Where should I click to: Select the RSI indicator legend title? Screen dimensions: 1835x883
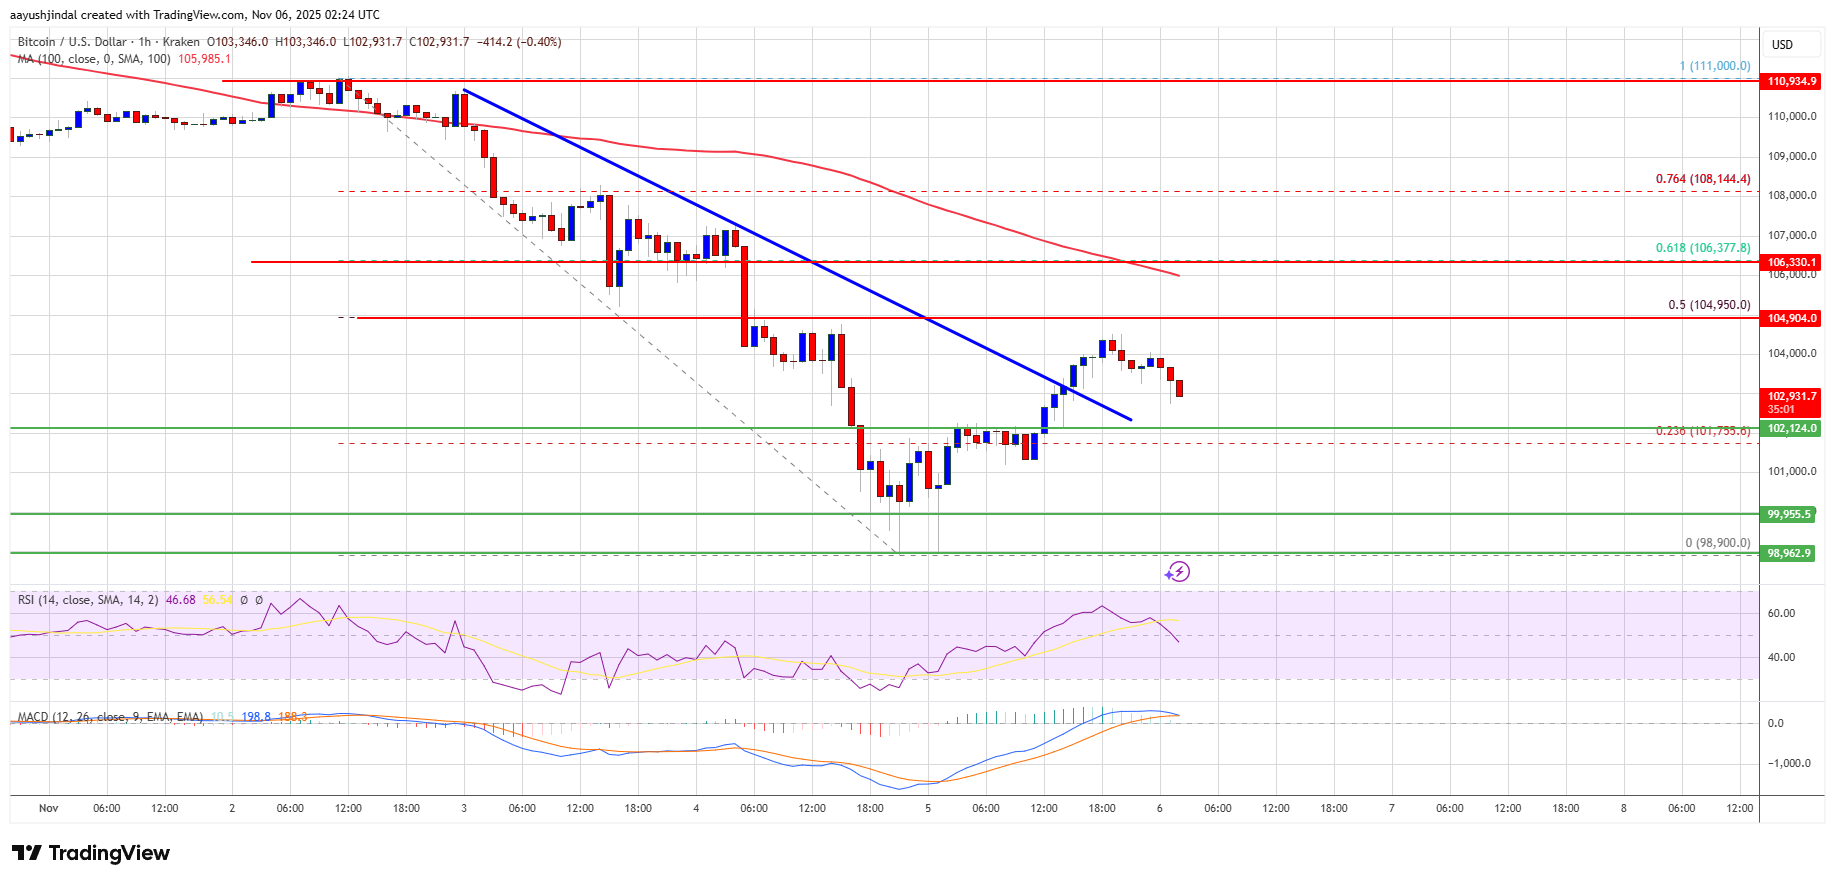pyautogui.click(x=88, y=600)
